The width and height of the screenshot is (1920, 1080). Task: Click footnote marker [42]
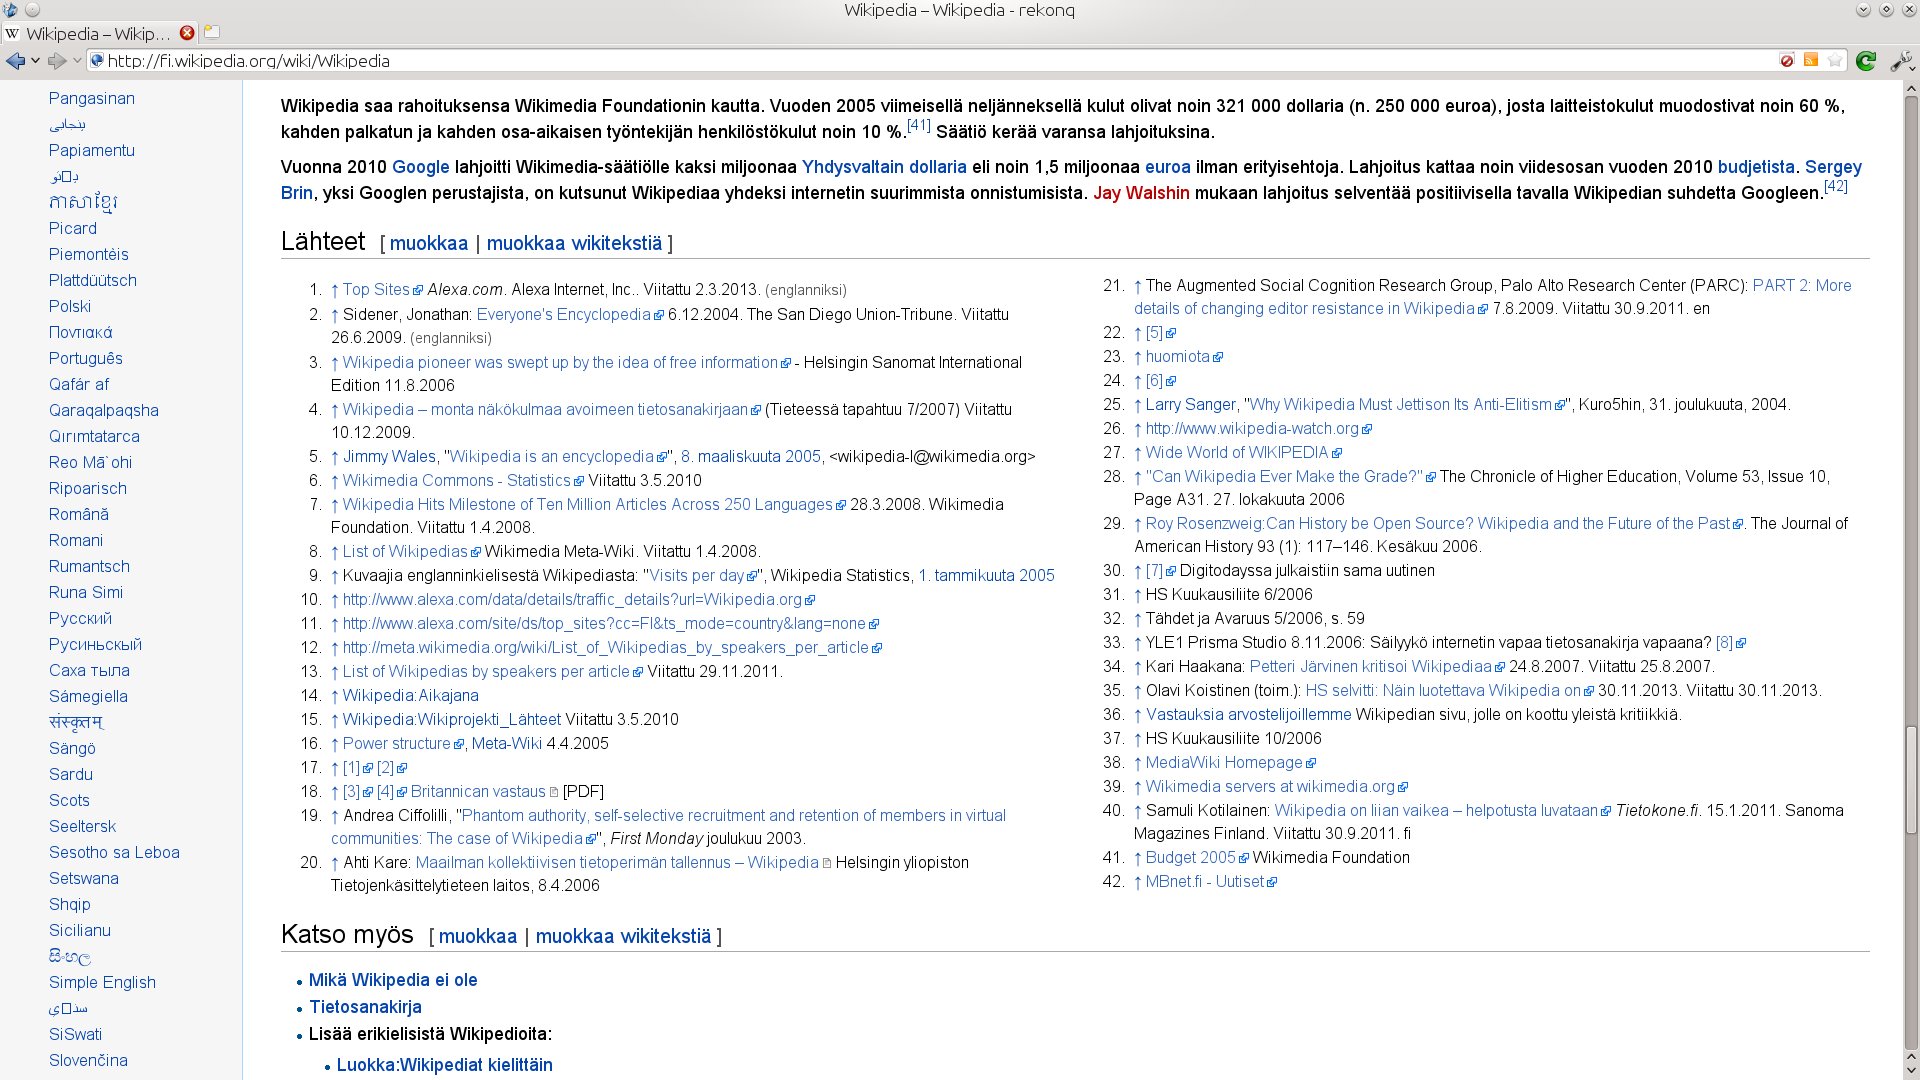[1836, 186]
